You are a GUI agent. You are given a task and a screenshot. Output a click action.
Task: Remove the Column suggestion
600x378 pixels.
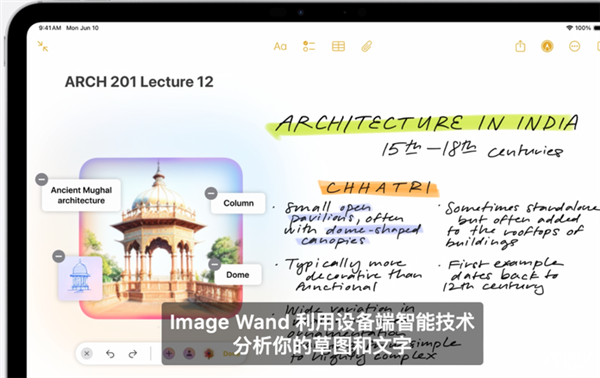(x=211, y=193)
